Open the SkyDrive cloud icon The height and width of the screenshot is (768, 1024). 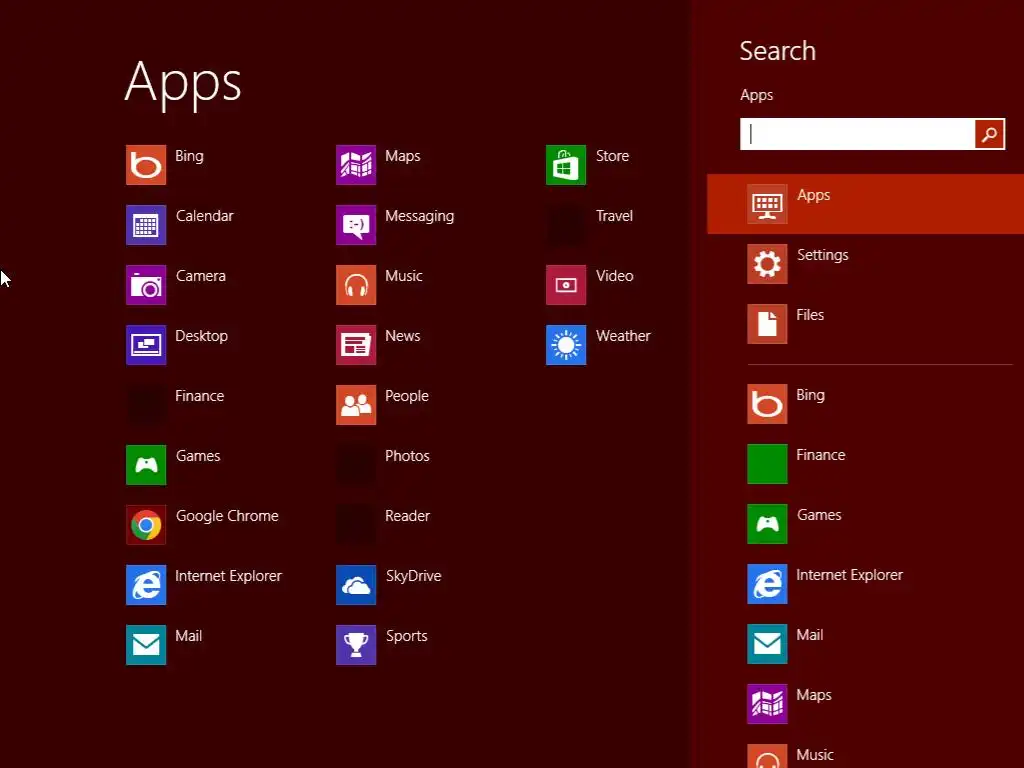[356, 585]
